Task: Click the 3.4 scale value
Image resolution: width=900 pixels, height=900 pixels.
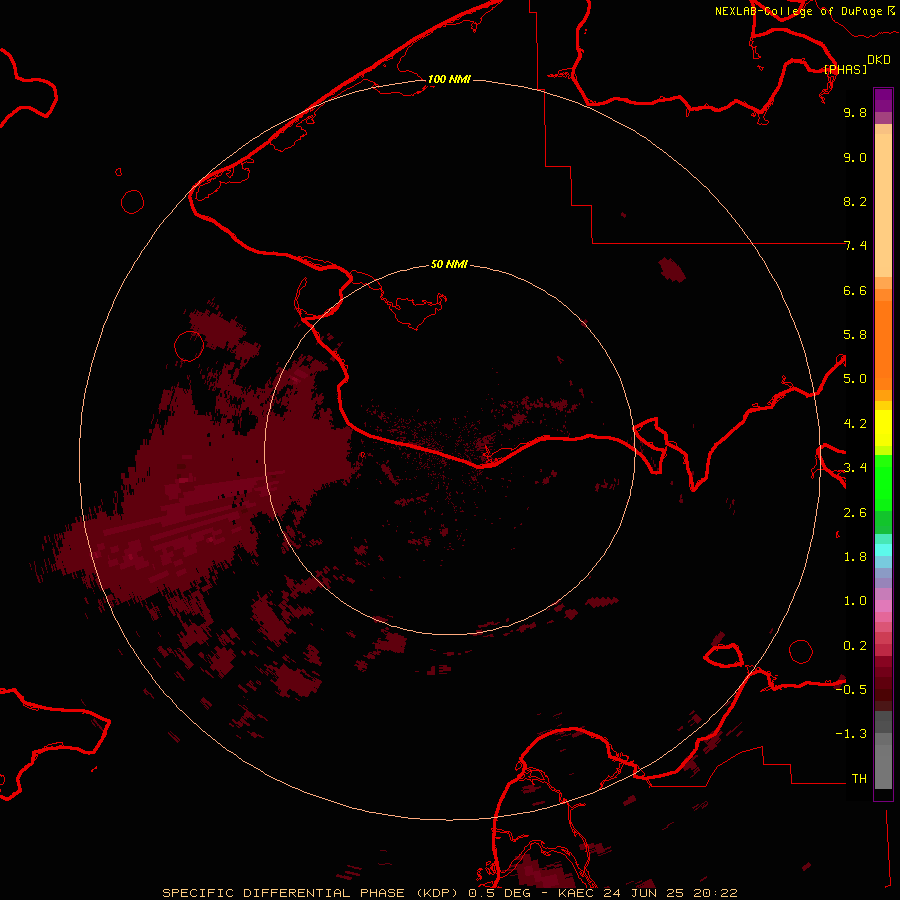Action: pos(855,468)
